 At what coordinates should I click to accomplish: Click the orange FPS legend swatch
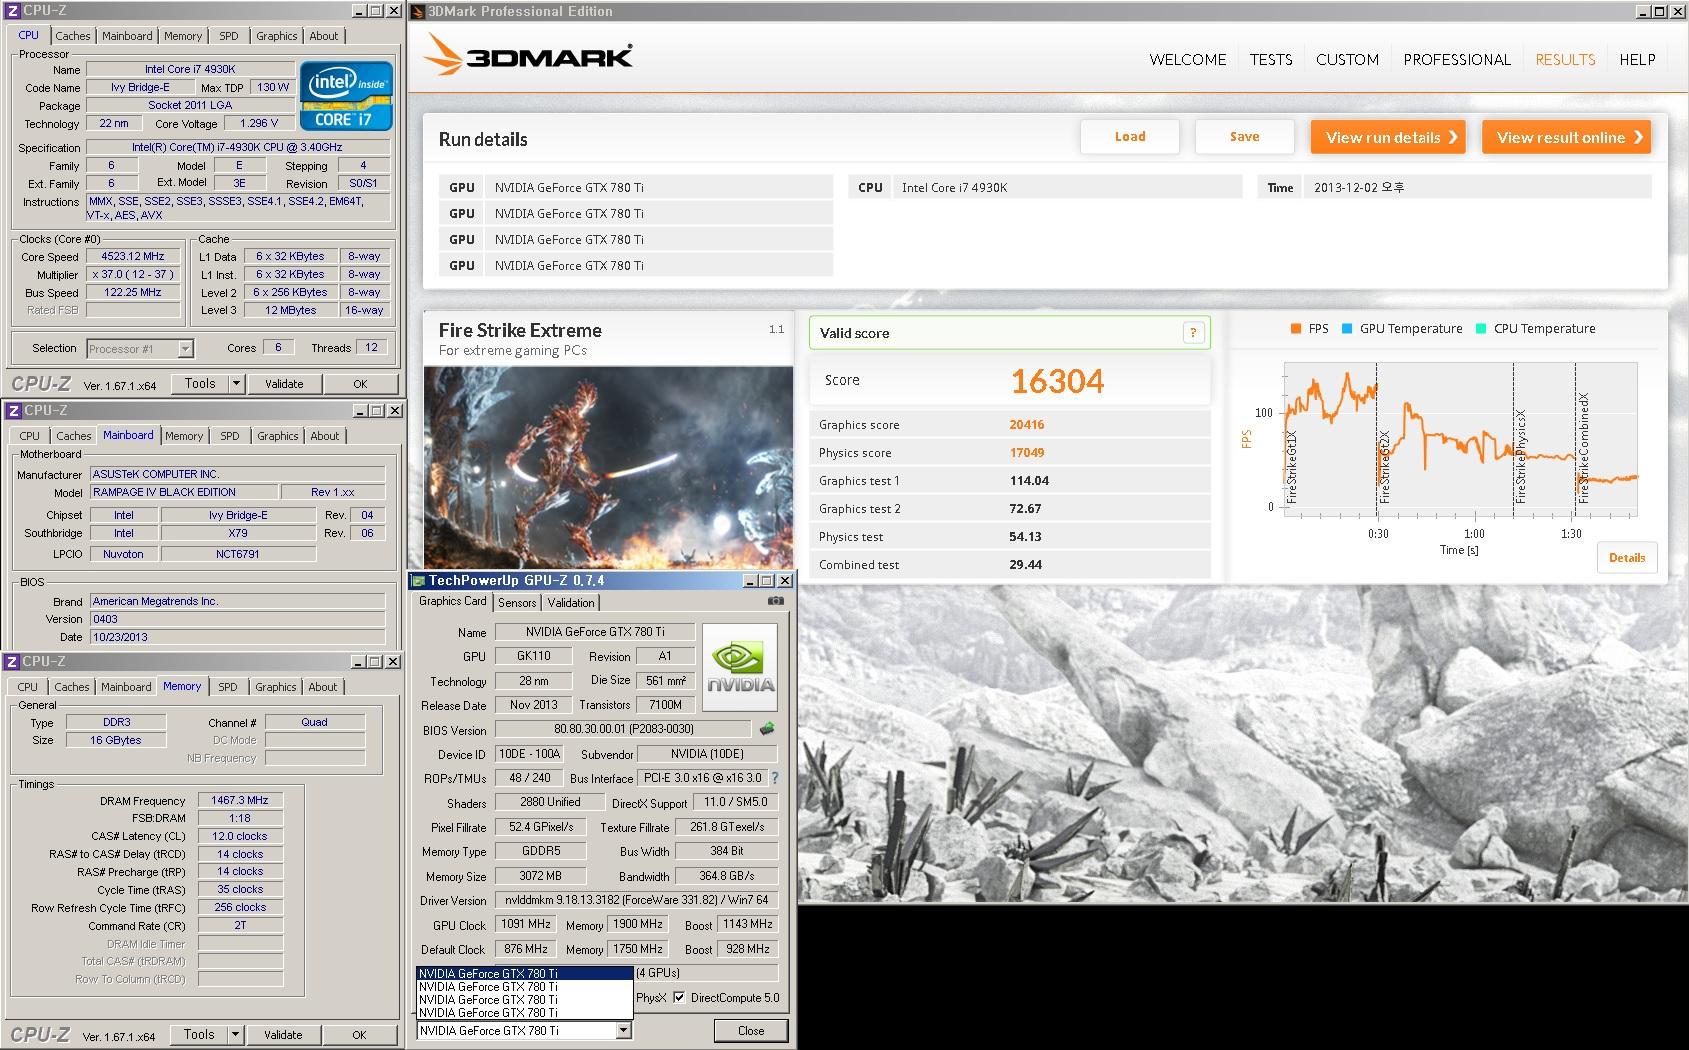coord(1296,328)
